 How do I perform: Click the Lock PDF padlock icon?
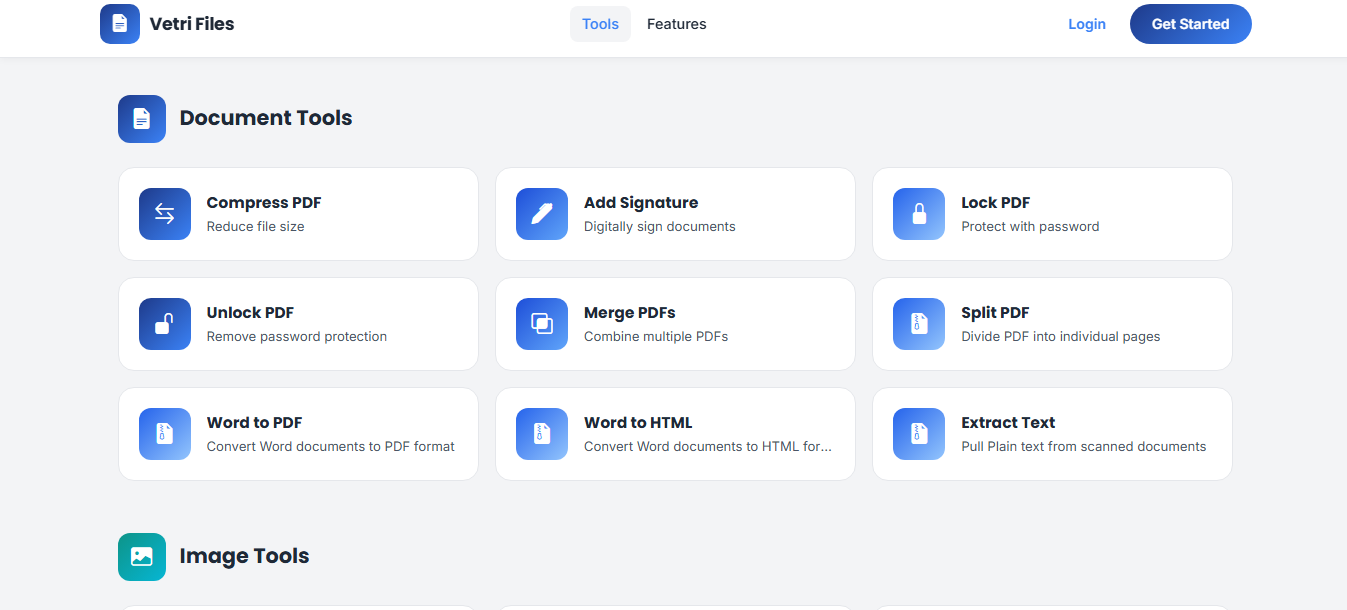tap(919, 214)
